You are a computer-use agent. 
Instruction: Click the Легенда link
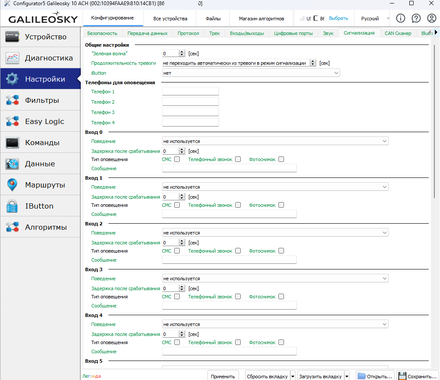click(92, 376)
